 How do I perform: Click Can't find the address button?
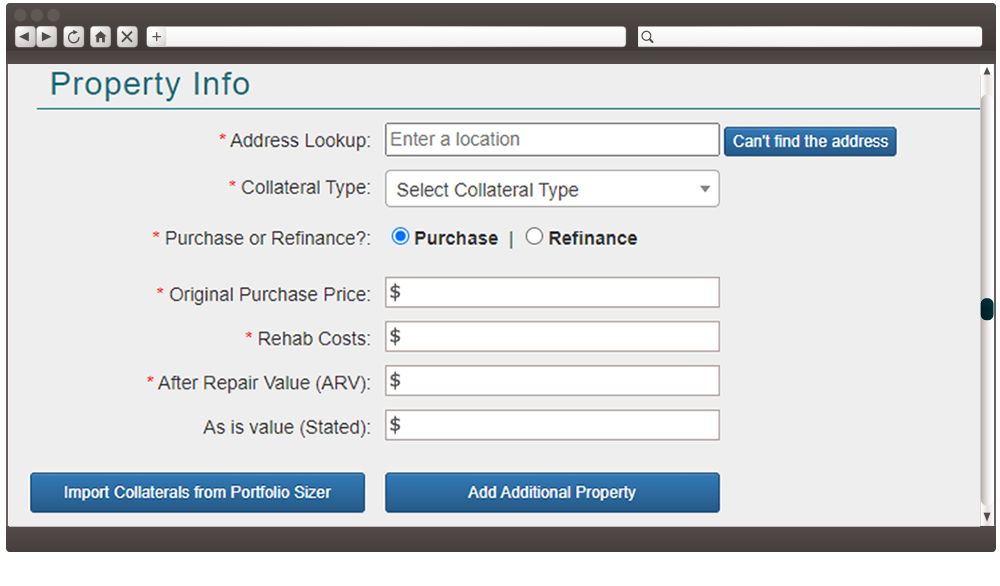point(810,141)
